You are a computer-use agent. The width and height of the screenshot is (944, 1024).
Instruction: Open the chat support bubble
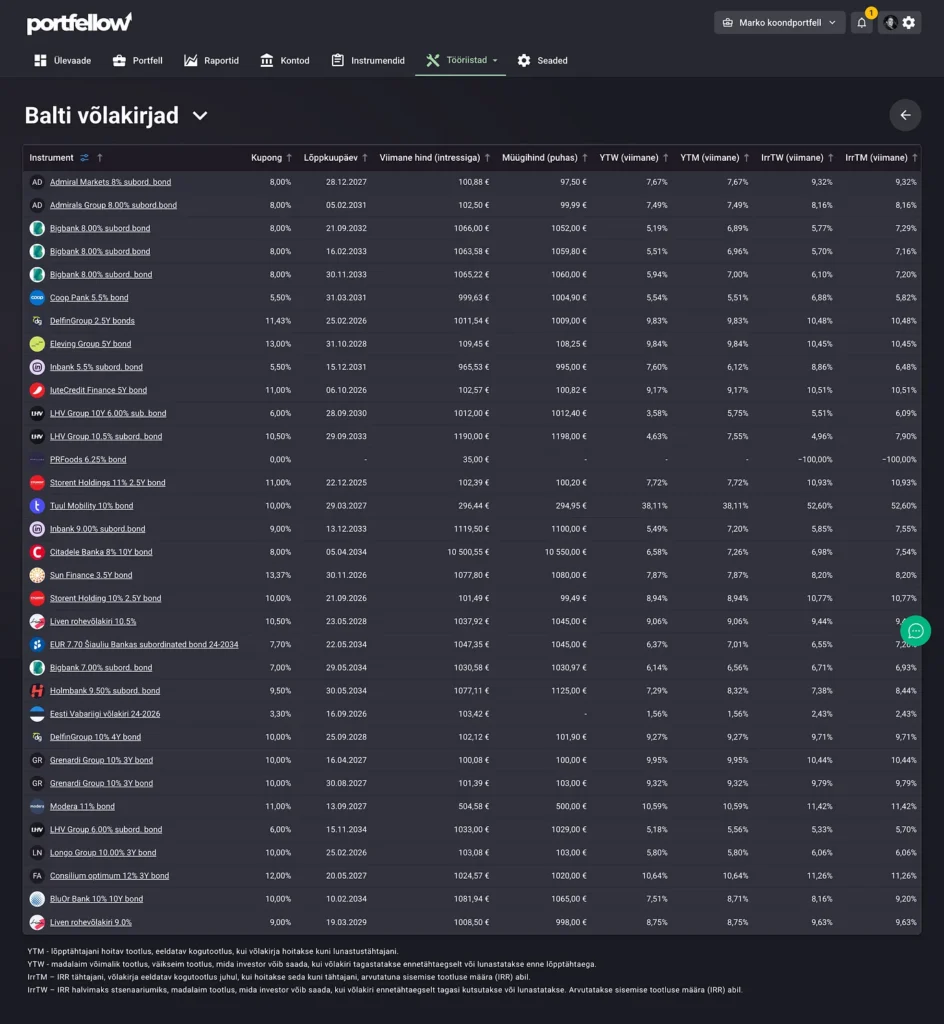[x=915, y=631]
